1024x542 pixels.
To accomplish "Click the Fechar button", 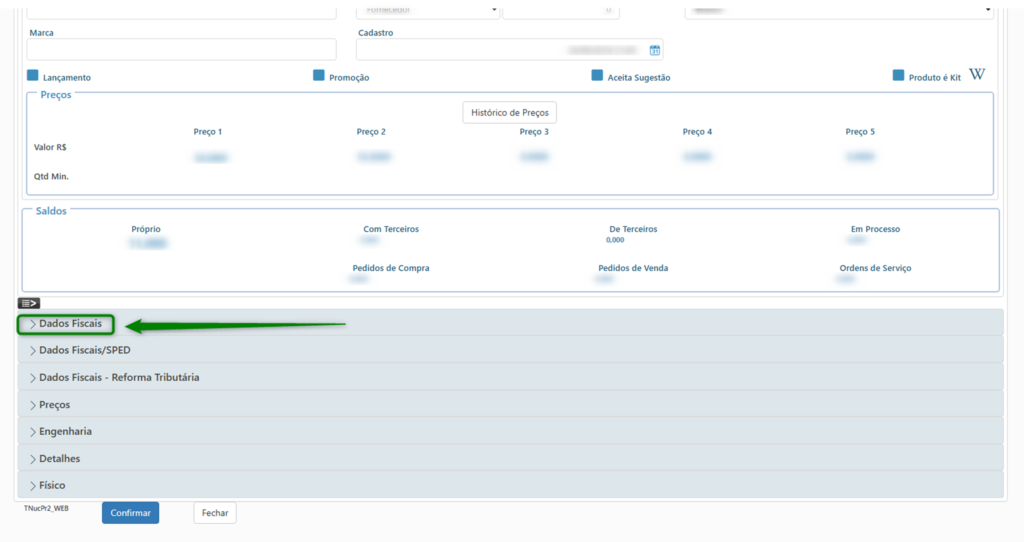I will pyautogui.click(x=215, y=513).
